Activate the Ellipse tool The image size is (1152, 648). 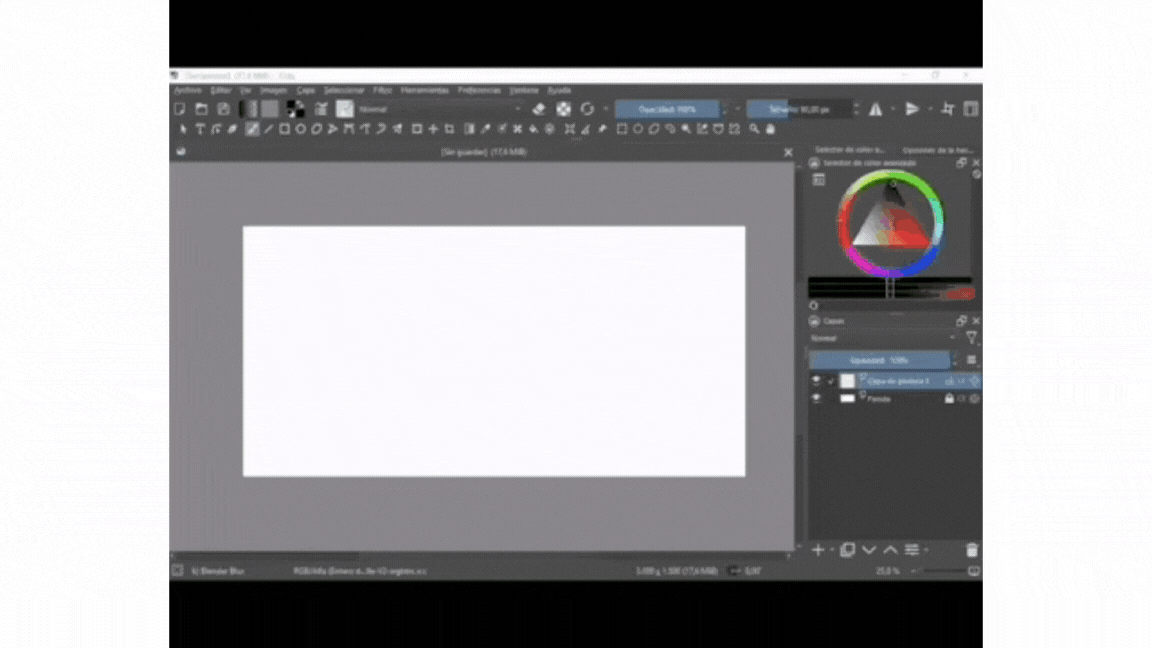pos(301,129)
